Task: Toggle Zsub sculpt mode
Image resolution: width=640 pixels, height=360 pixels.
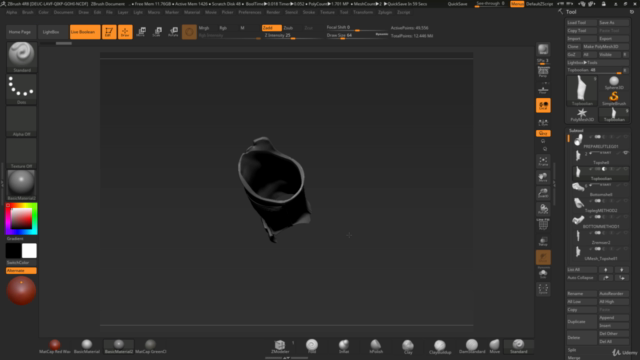Action: (x=288, y=28)
